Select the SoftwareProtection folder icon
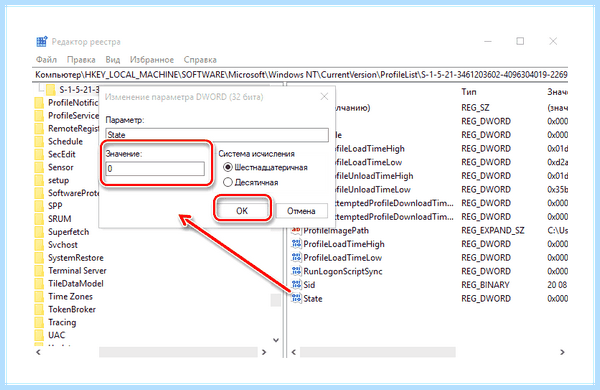This screenshot has width=600, height=390. (x=39, y=193)
